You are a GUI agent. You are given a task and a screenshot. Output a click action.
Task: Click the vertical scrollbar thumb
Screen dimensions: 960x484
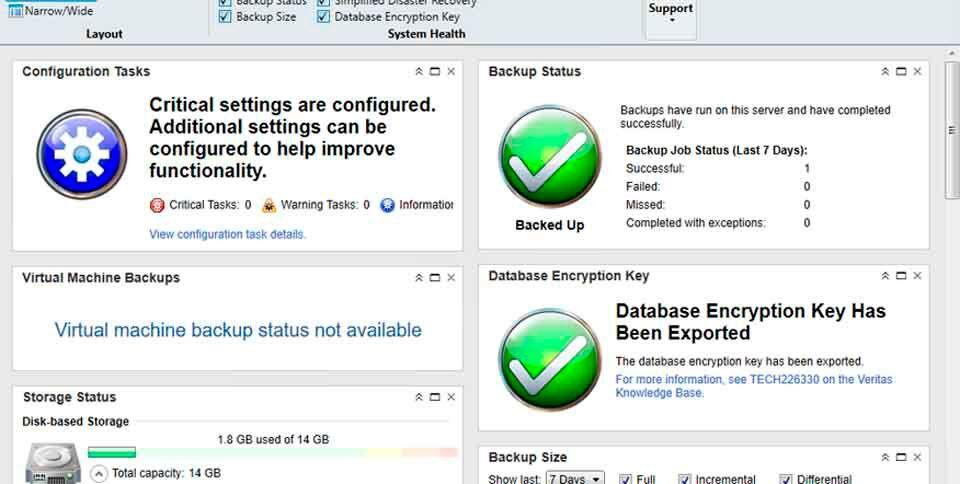952,130
